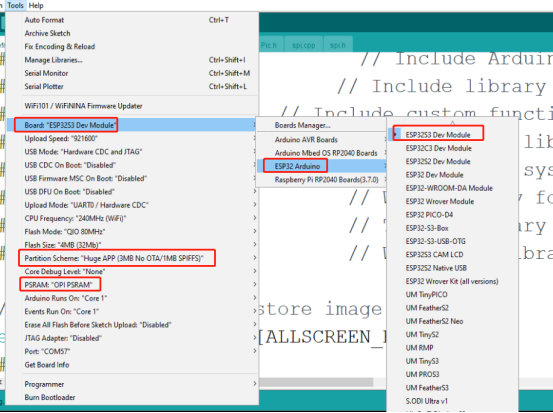The image size is (553, 413).
Task: Select UM FeatherS2 Neo board
Action: click(x=453, y=321)
